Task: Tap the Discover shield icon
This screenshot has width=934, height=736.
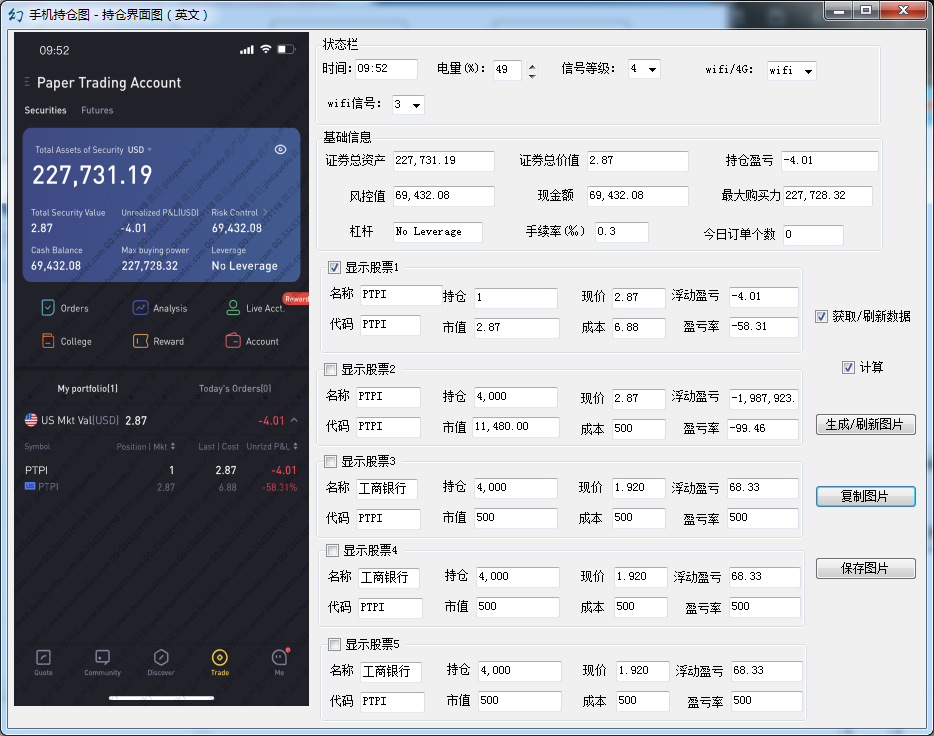Action: tap(161, 658)
